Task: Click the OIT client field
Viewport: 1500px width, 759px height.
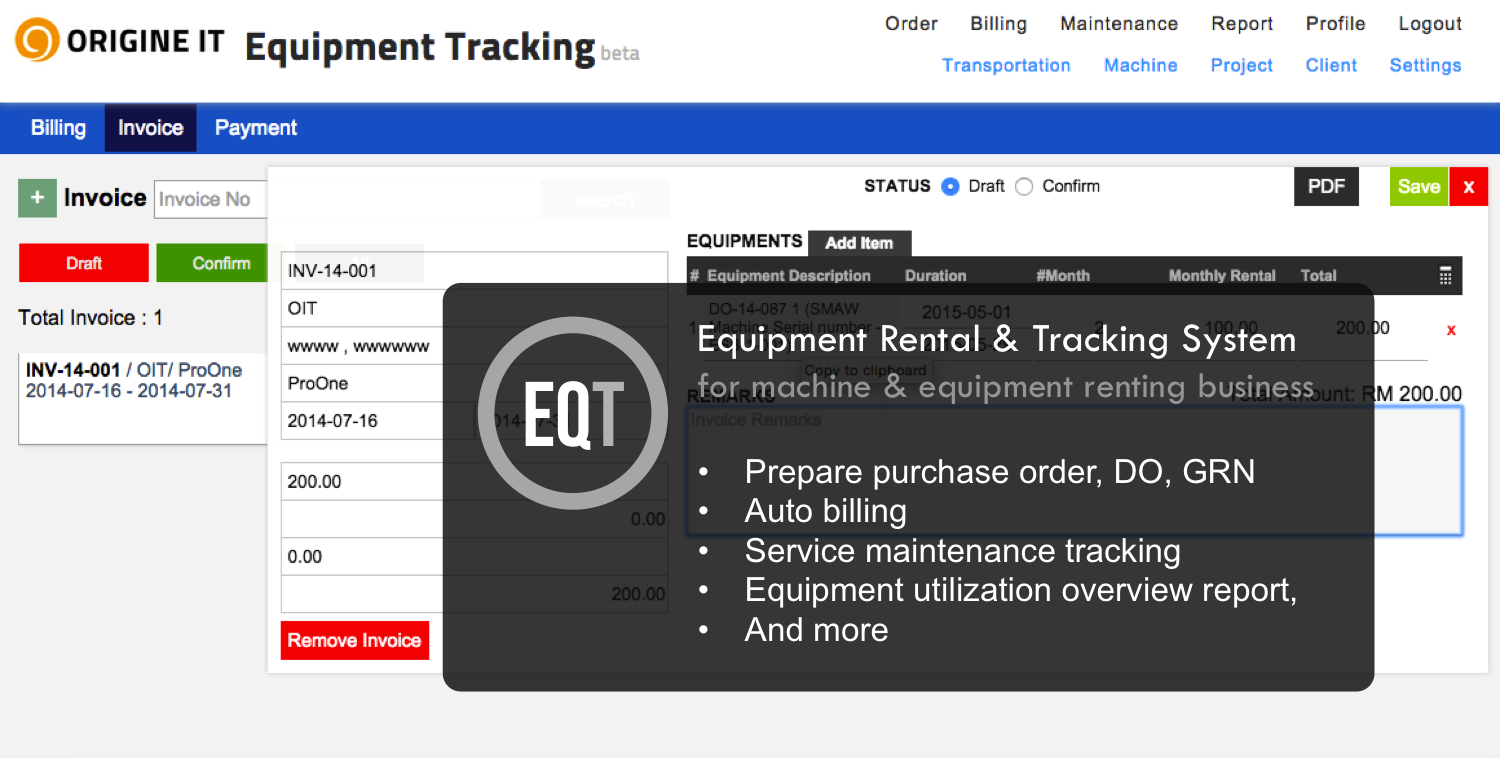Action: [x=474, y=308]
